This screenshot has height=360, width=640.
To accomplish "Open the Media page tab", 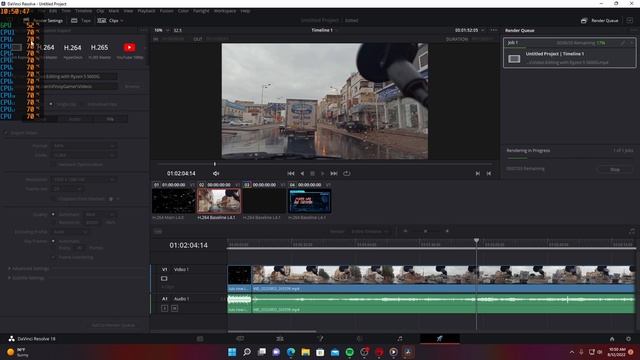I will [200, 339].
